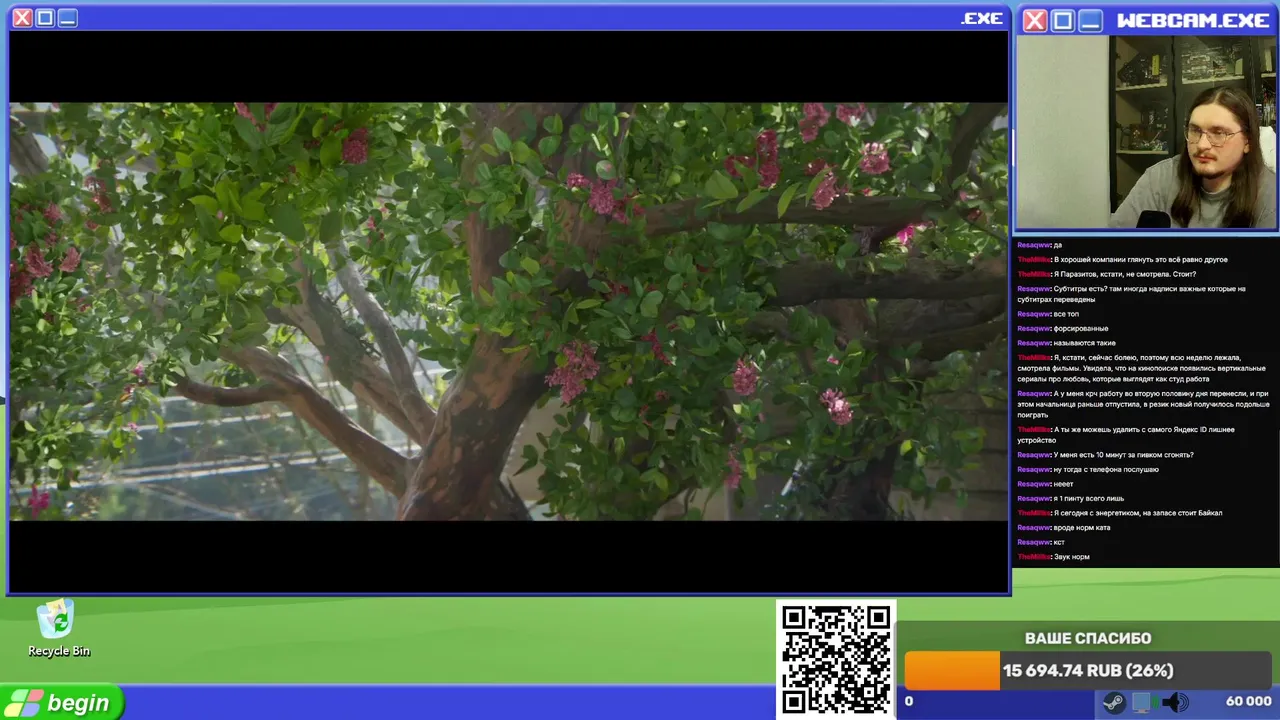Click the WEBCAM.EXE title text

tap(1193, 20)
